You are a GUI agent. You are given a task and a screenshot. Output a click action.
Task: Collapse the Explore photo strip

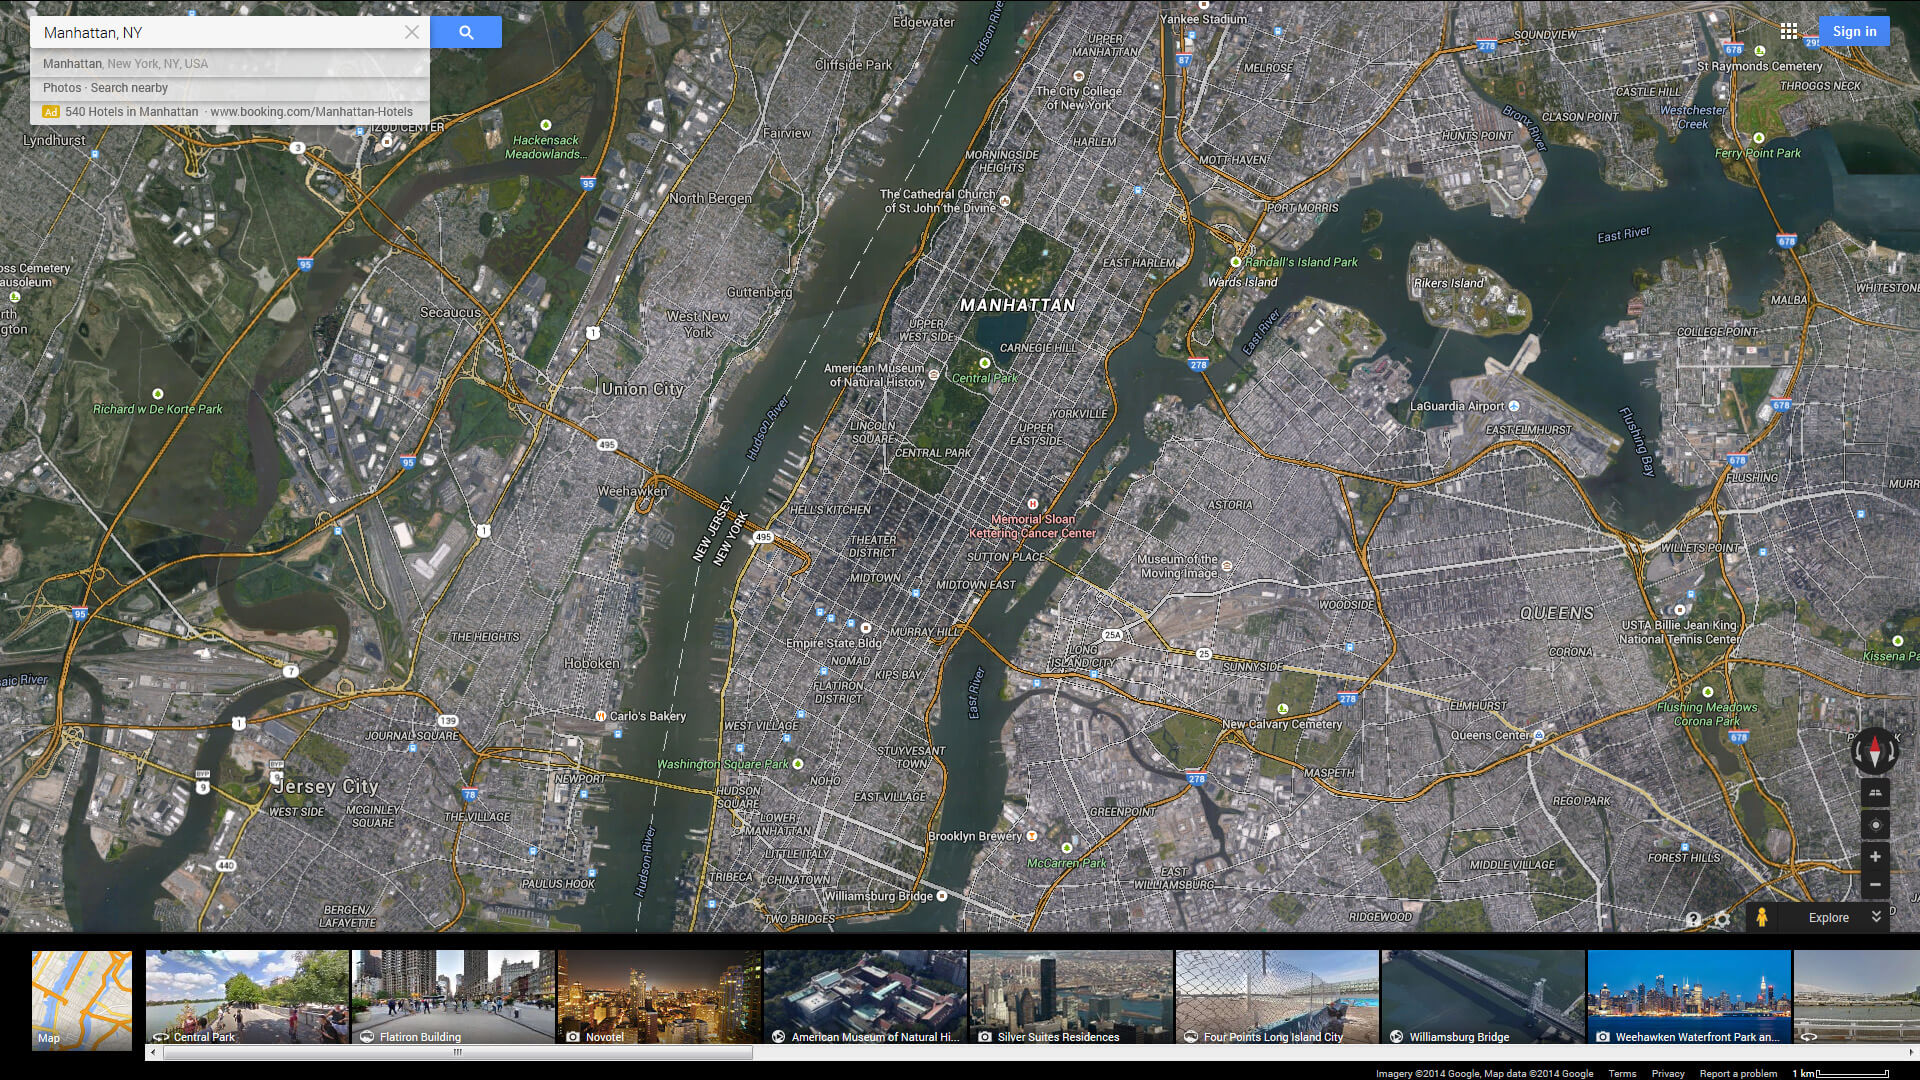tap(1876, 917)
